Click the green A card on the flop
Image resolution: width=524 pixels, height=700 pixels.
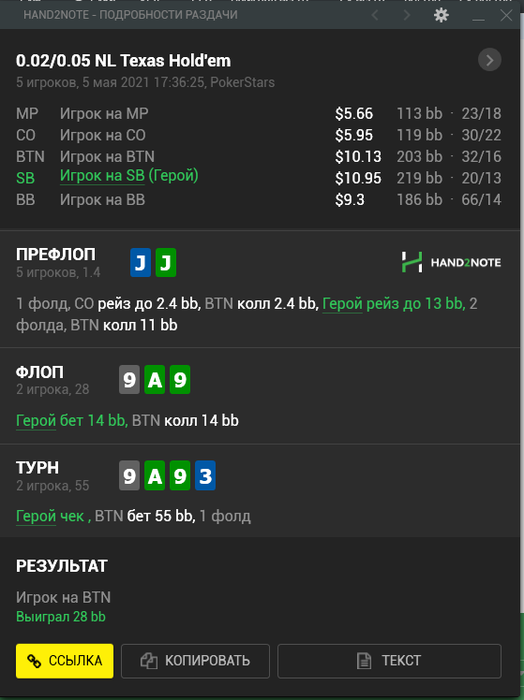click(154, 379)
